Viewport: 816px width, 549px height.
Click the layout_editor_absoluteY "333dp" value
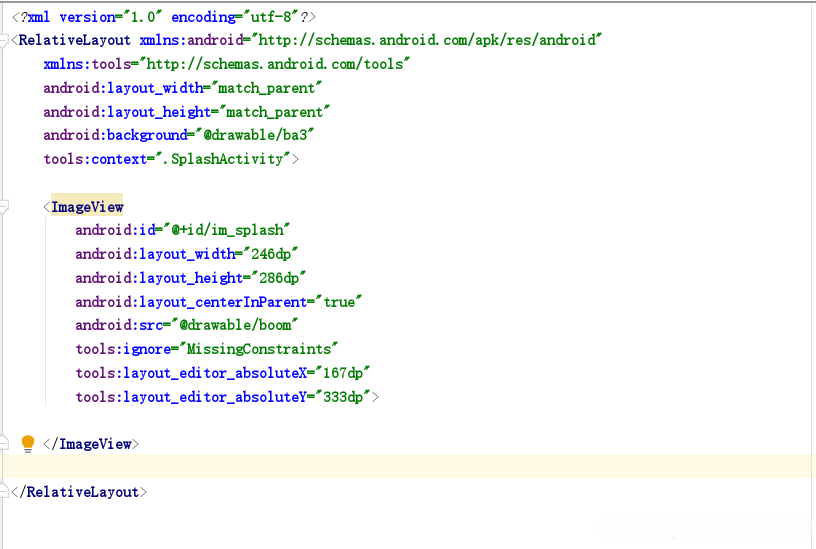point(342,397)
